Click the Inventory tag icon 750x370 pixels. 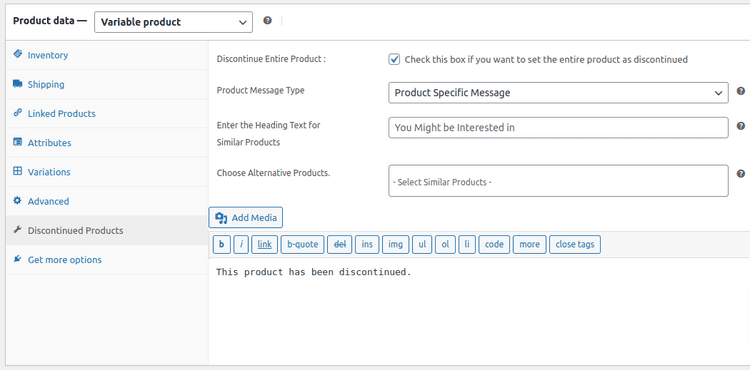point(18,54)
